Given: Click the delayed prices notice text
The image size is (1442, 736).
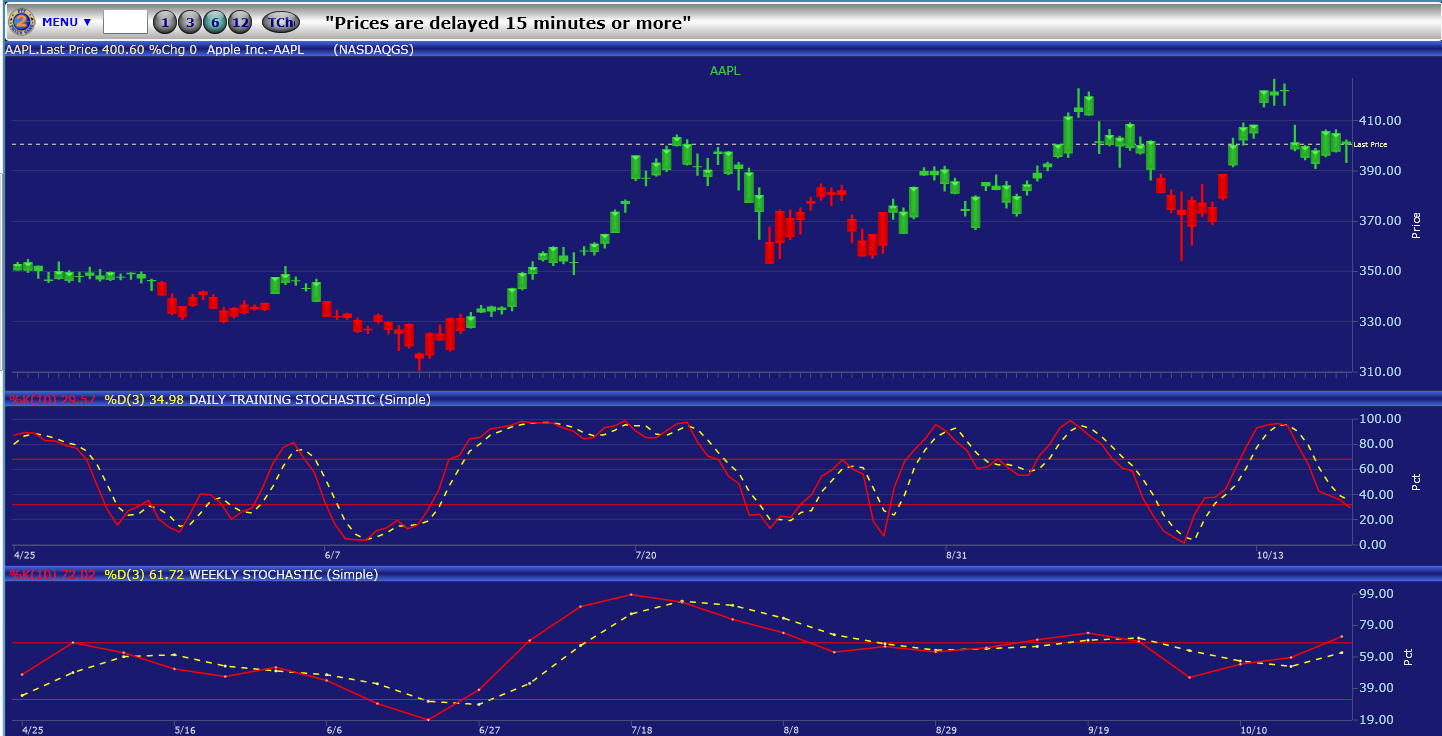Looking at the screenshot, I should tap(509, 23).
